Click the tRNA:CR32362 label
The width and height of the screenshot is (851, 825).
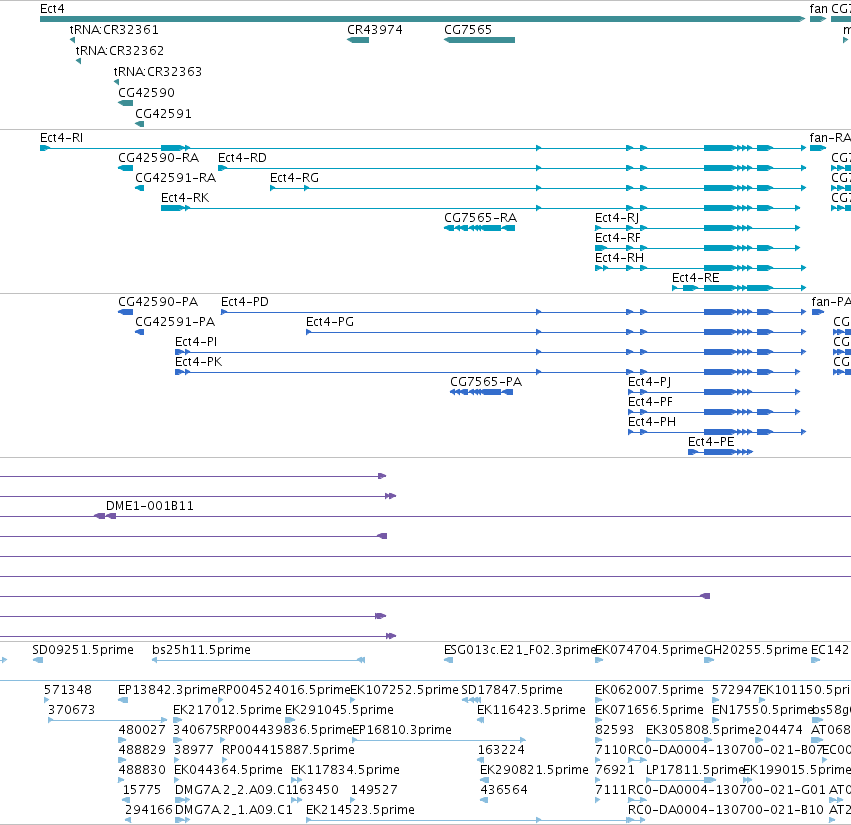click(119, 50)
